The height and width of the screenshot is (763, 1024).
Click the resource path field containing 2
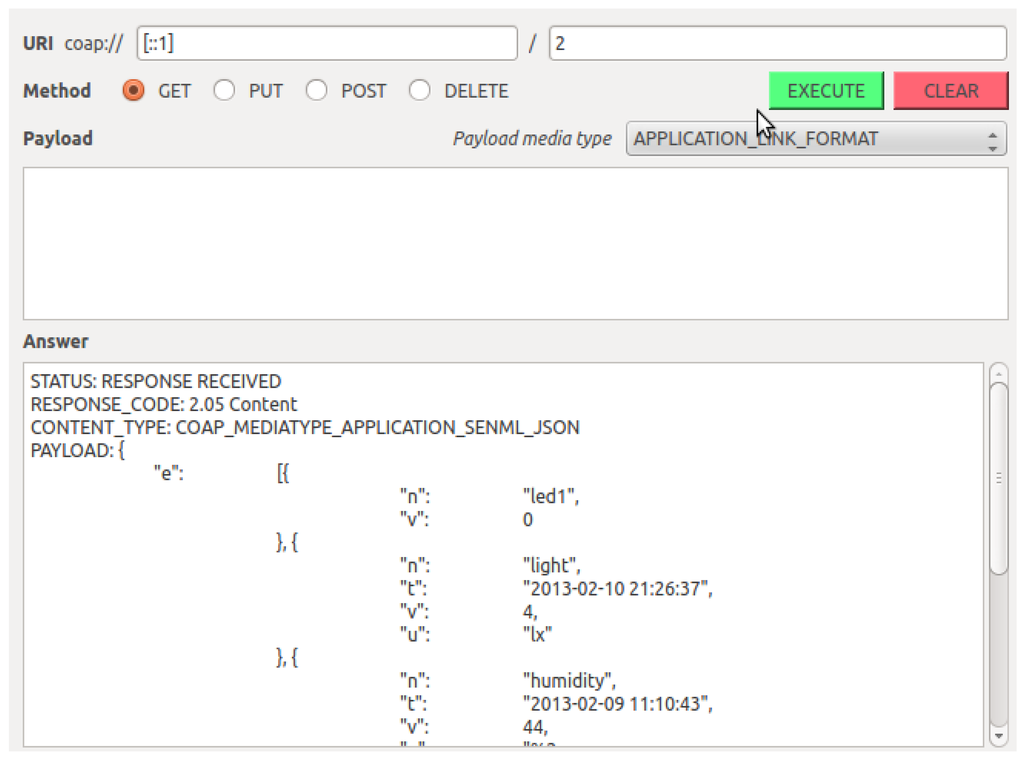[777, 44]
